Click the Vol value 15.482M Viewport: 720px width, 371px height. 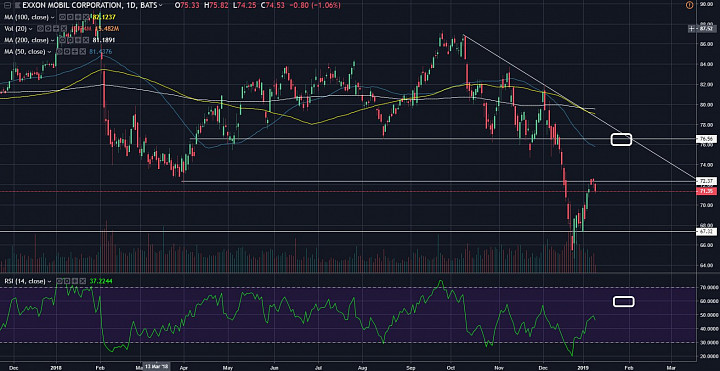coord(107,28)
